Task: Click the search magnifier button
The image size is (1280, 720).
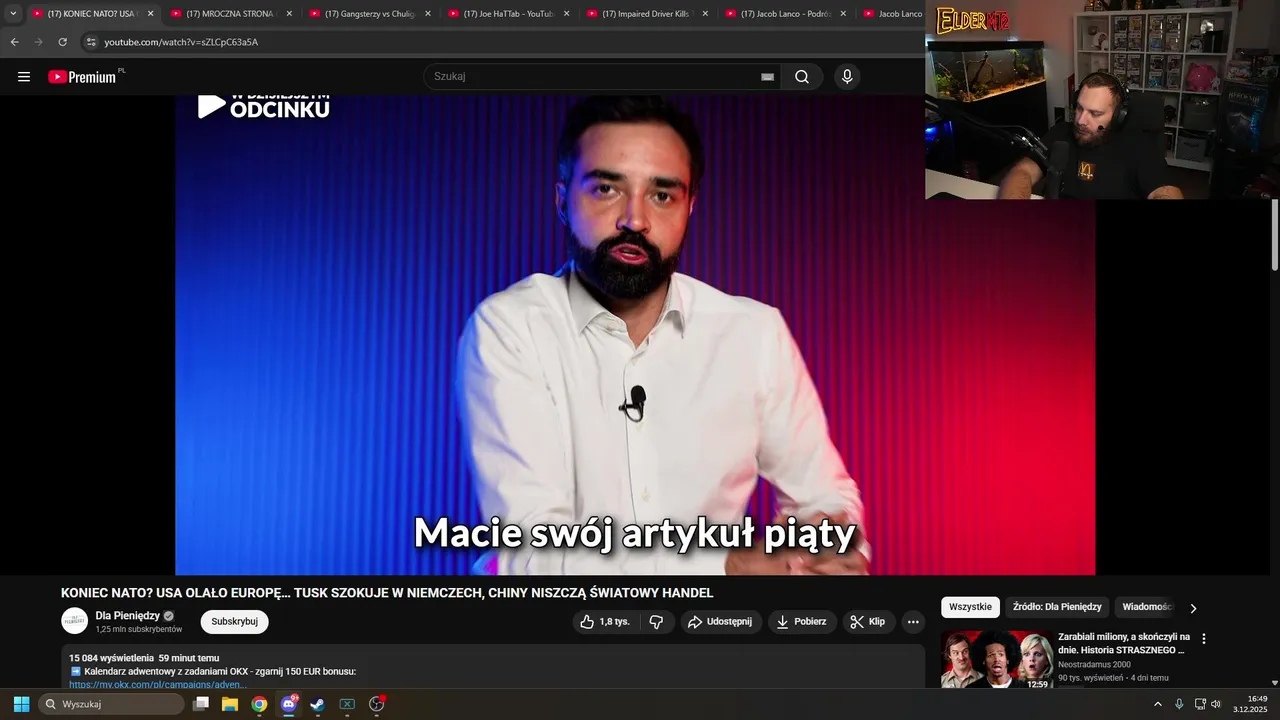Action: pos(802,77)
